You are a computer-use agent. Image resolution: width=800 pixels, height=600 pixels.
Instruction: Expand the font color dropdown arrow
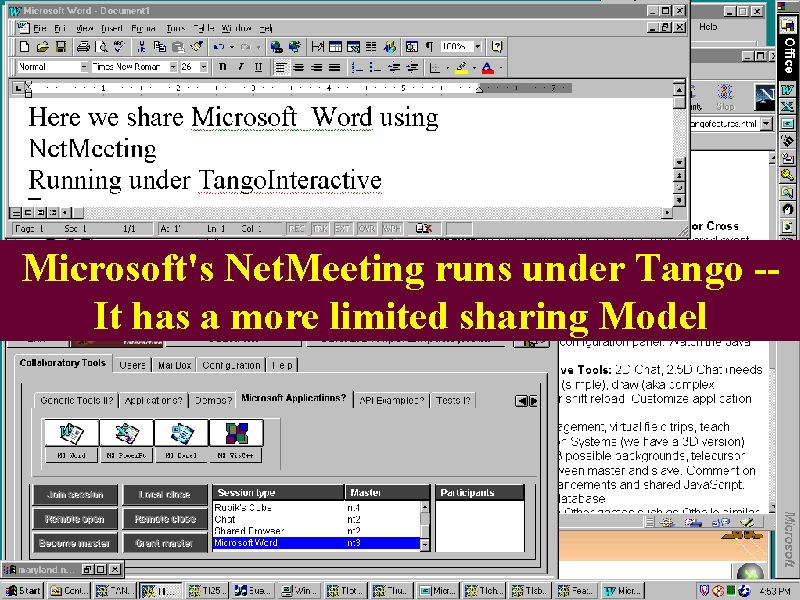501,67
